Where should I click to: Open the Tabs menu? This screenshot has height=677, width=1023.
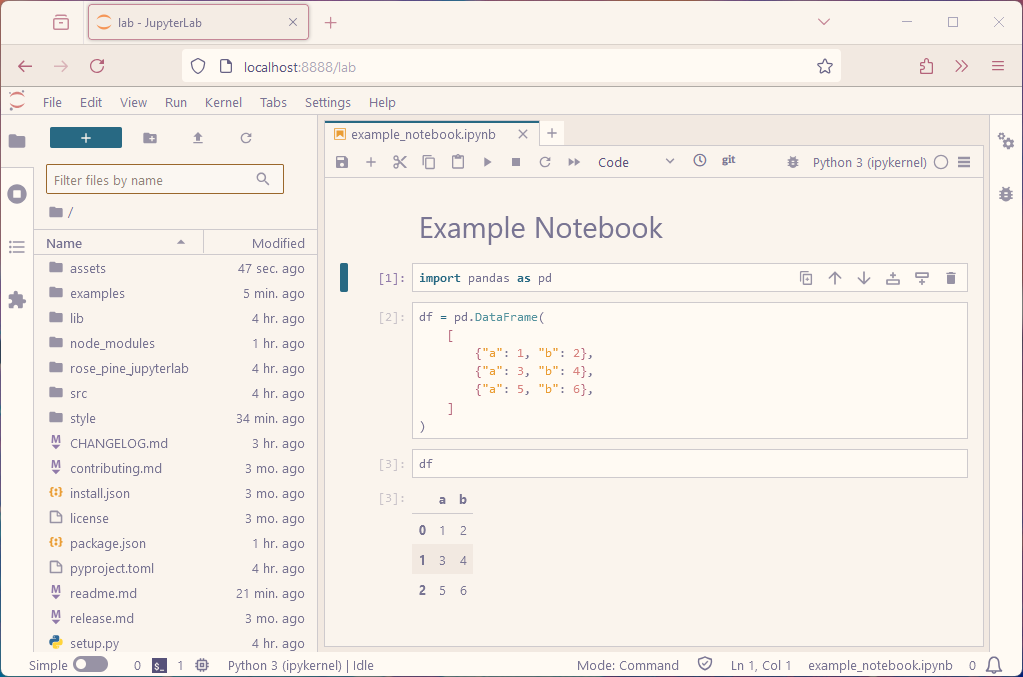tap(273, 102)
